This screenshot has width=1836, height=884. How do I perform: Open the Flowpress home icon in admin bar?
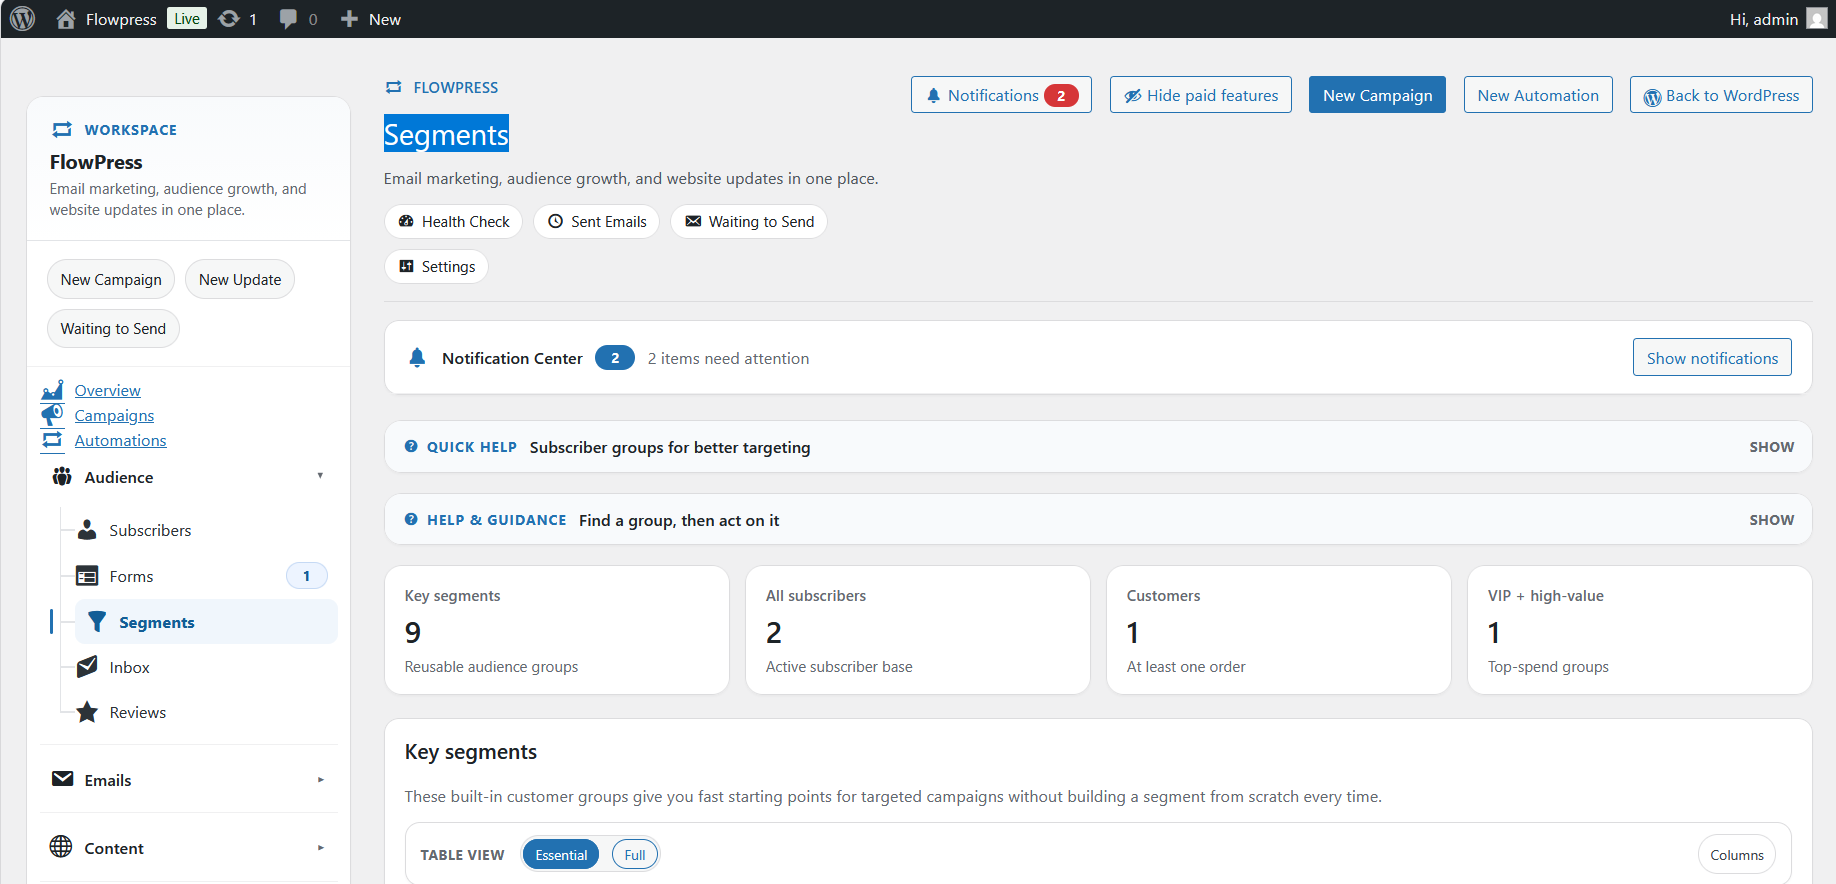[66, 19]
